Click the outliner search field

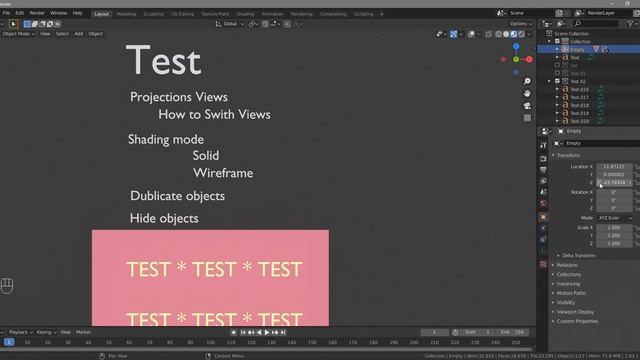coord(595,24)
